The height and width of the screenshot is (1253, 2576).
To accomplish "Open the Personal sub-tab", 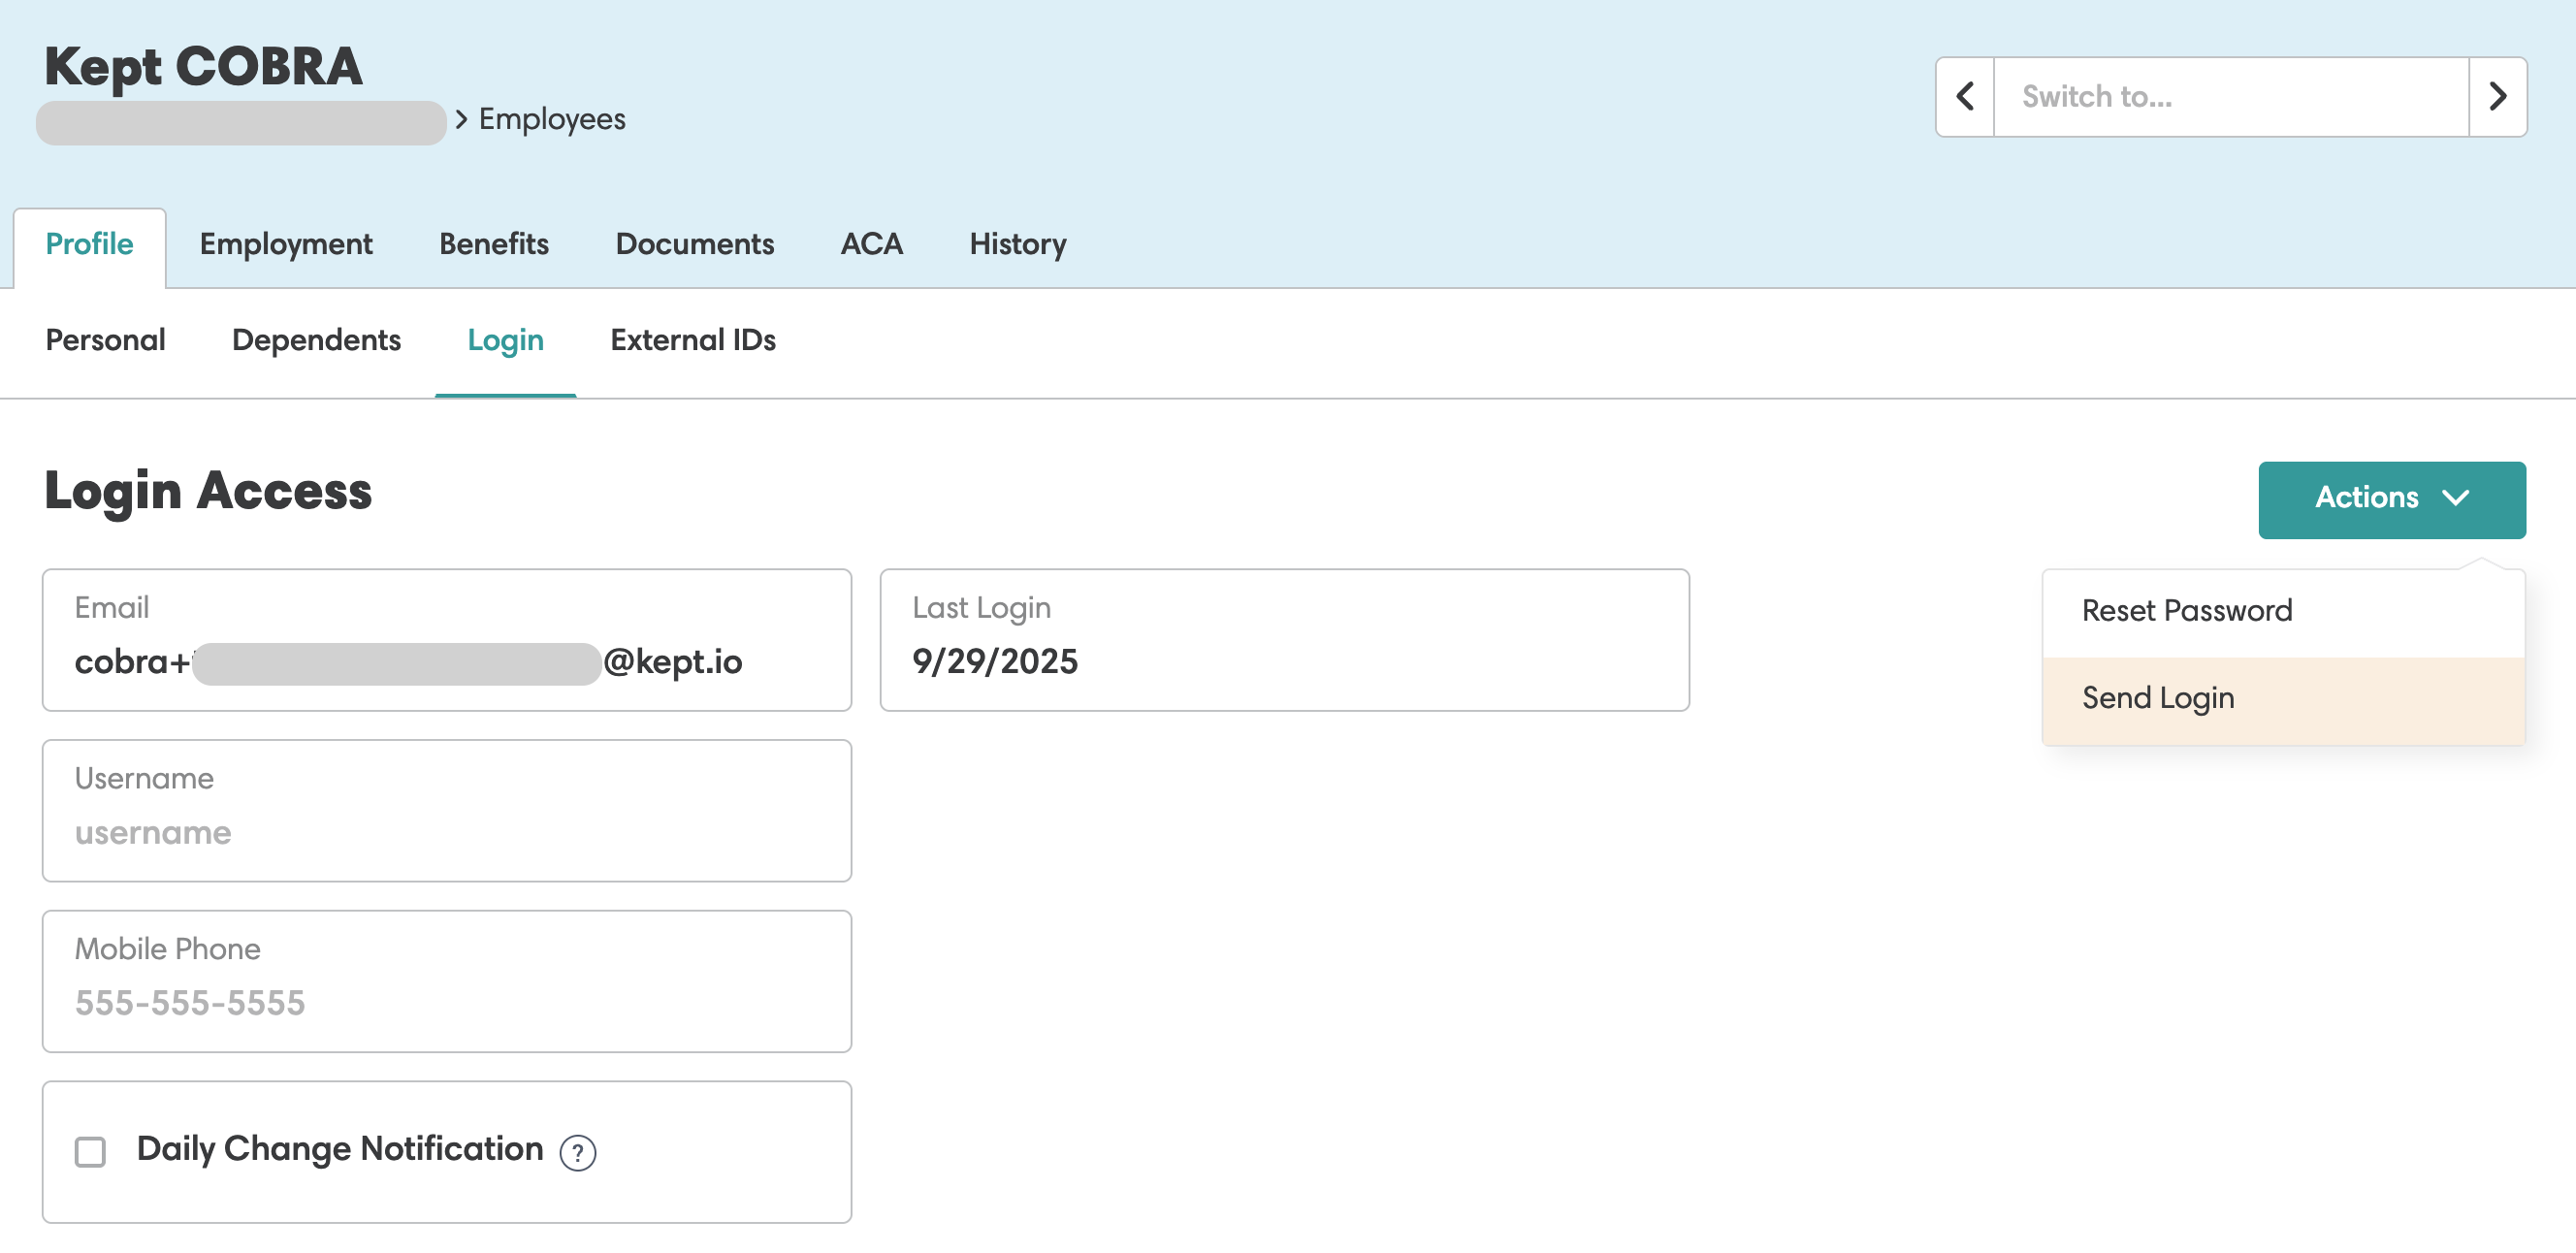I will (105, 340).
